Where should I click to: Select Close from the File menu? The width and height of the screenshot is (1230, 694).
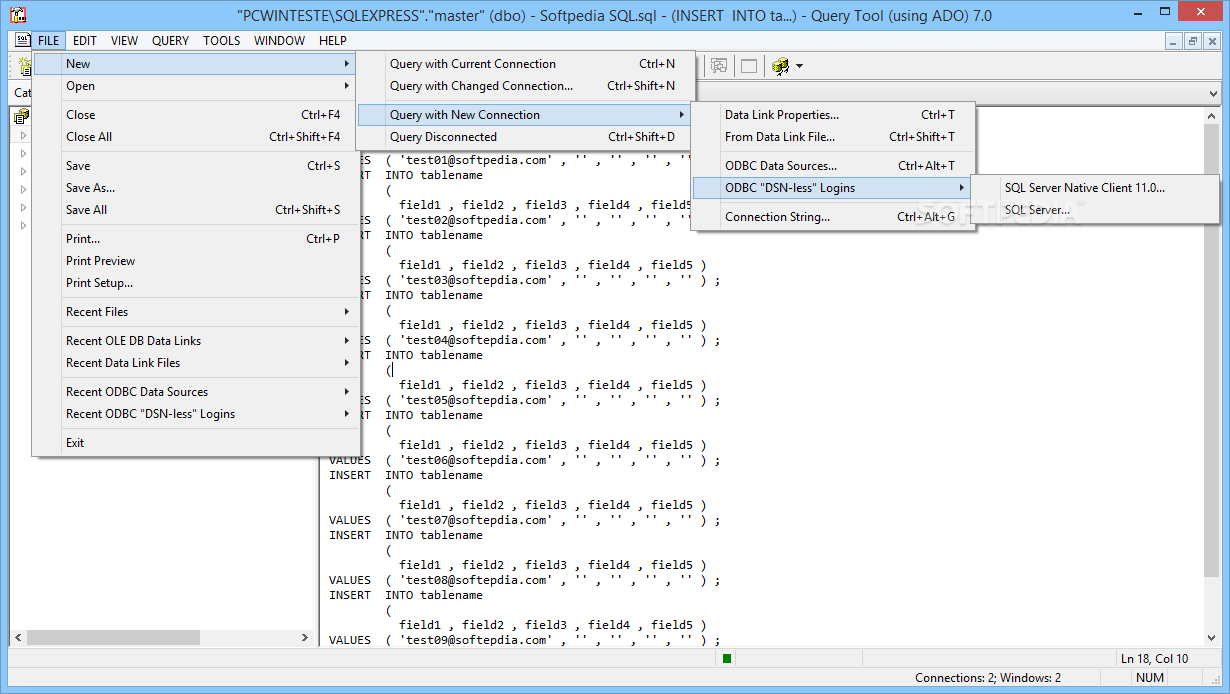point(196,115)
